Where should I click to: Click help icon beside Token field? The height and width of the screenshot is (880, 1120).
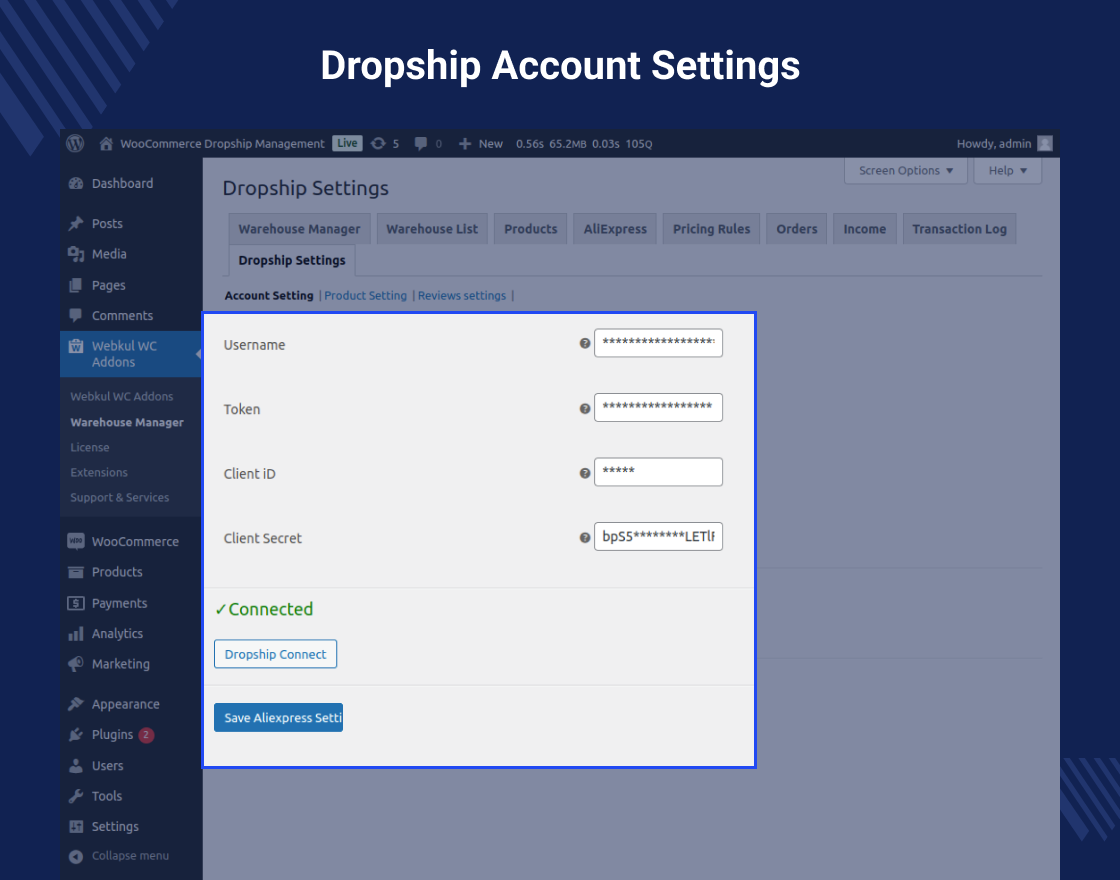coord(585,409)
